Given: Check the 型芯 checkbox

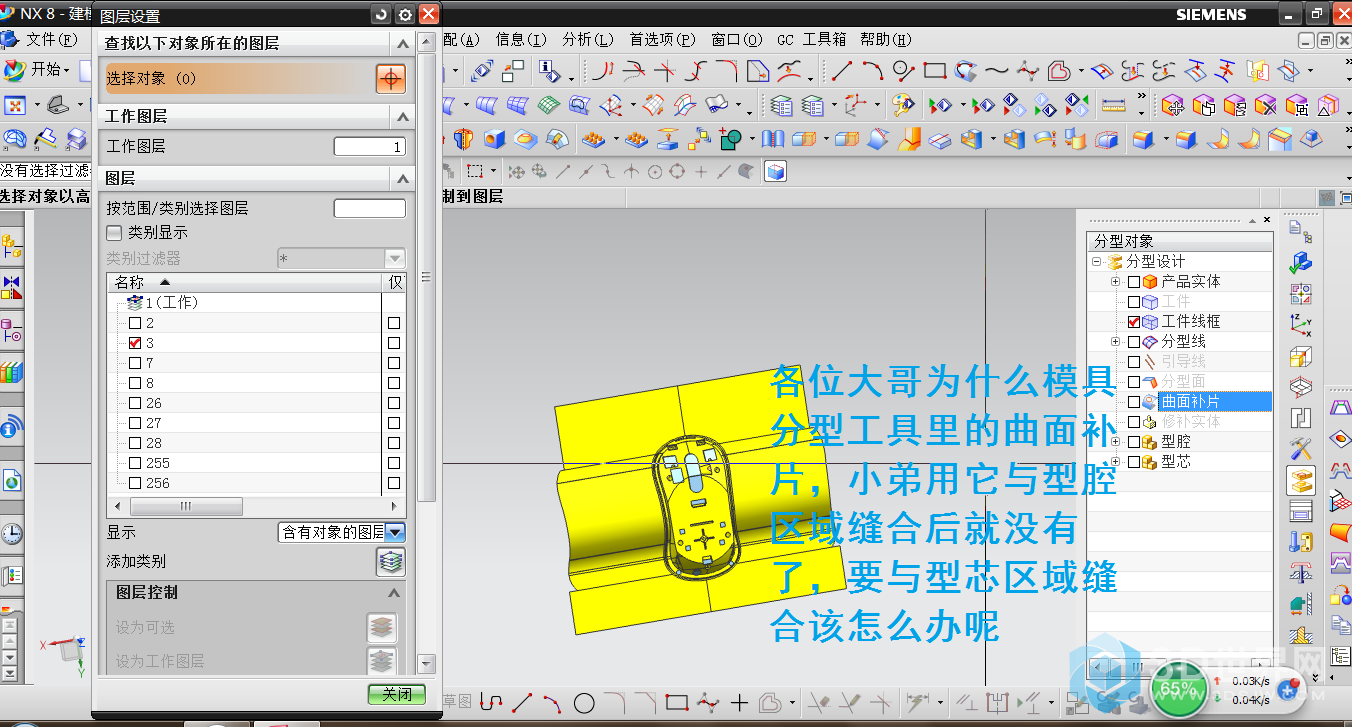Looking at the screenshot, I should [x=1133, y=462].
